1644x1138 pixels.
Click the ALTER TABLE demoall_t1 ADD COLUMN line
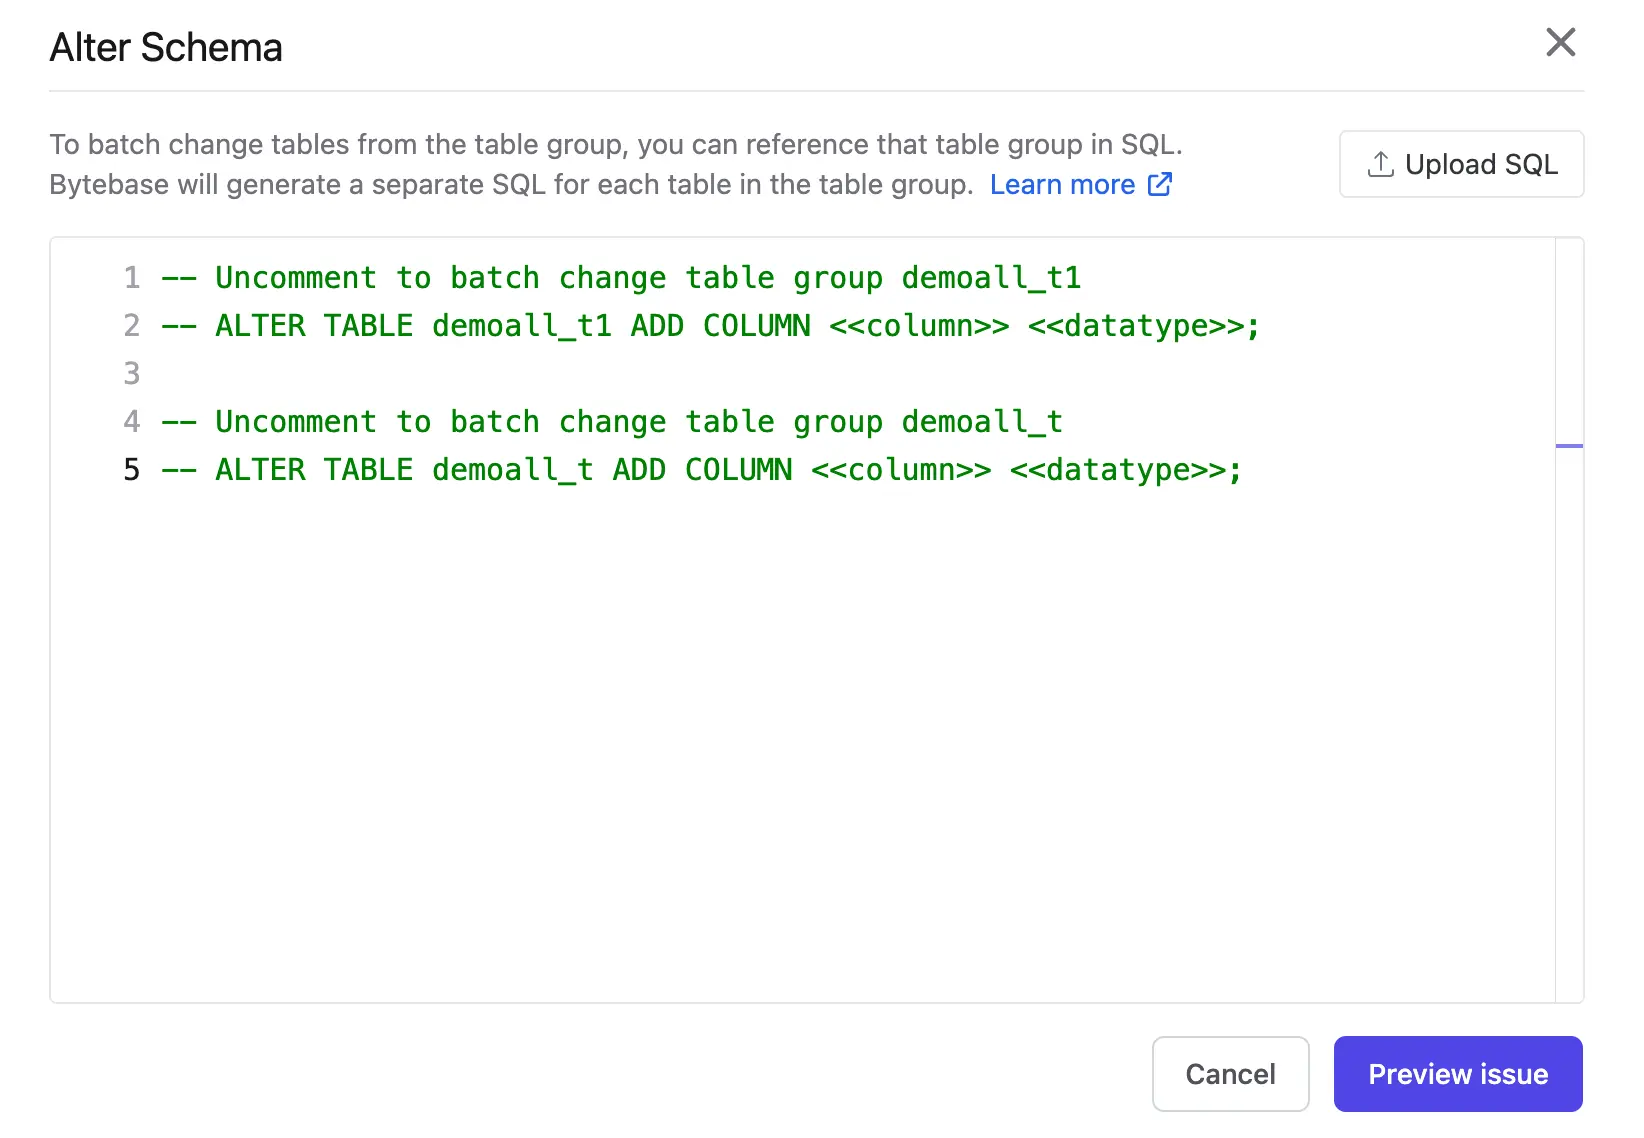pos(710,326)
